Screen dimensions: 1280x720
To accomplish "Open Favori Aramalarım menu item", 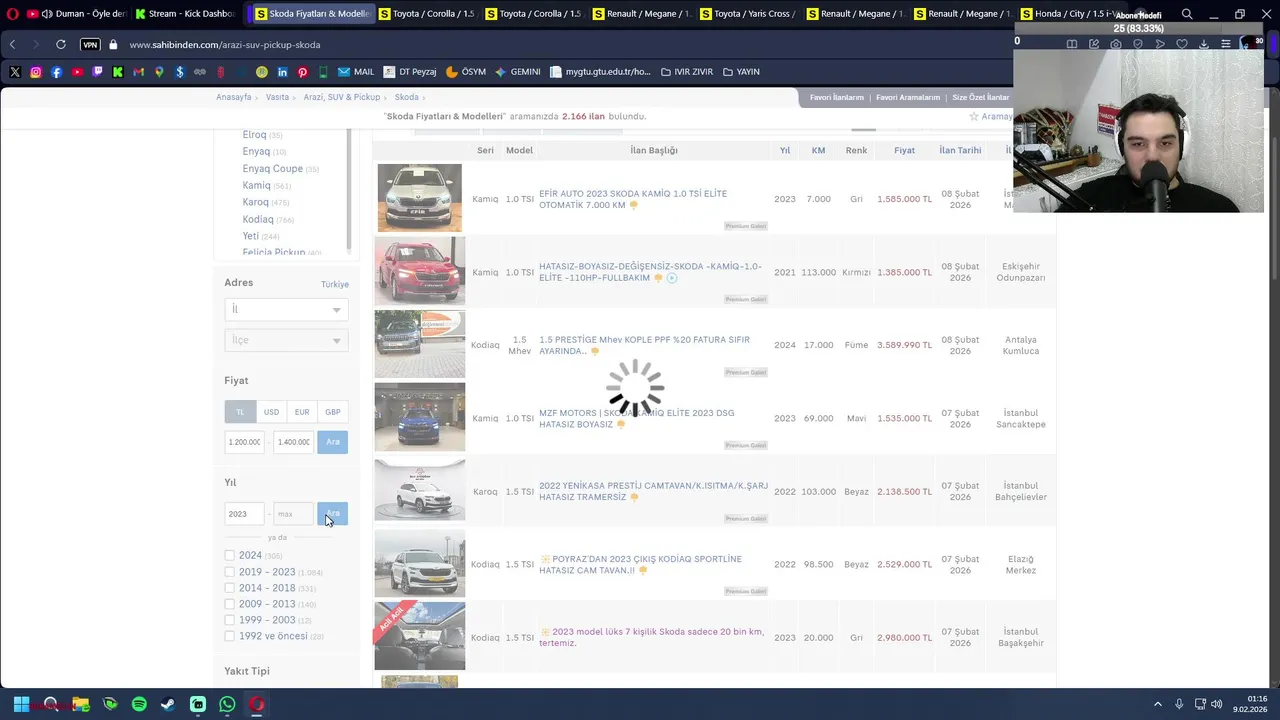I will pyautogui.click(x=908, y=97).
